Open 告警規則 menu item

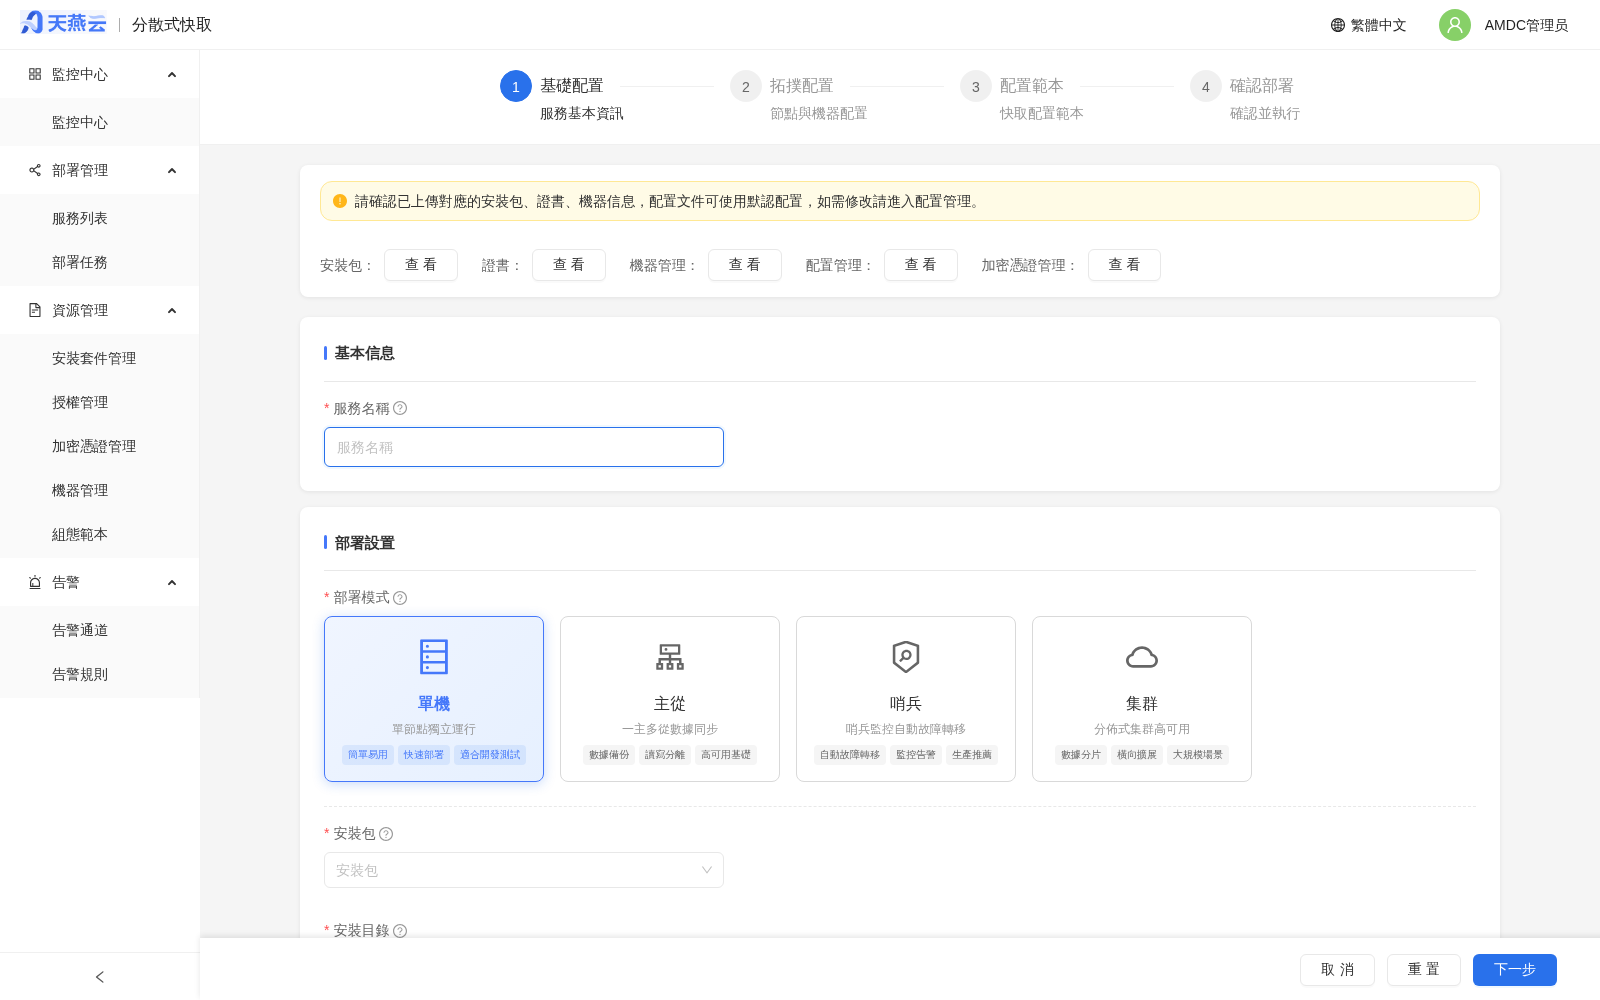click(100, 674)
